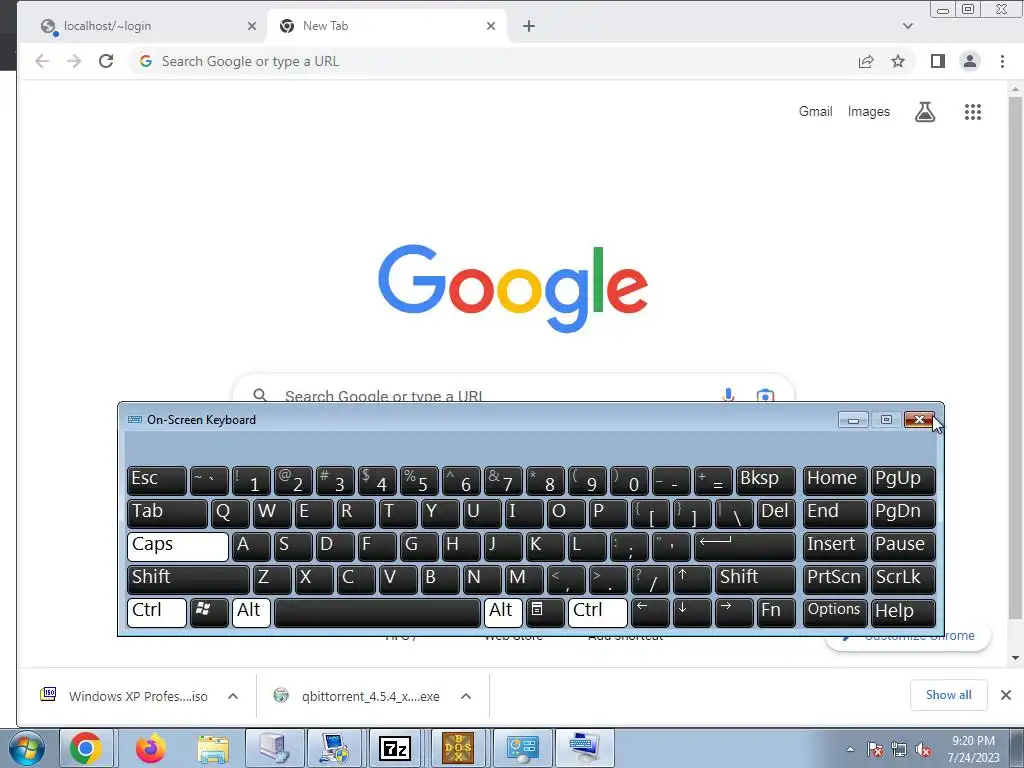Click the Enter key on keyboard

[x=744, y=546]
